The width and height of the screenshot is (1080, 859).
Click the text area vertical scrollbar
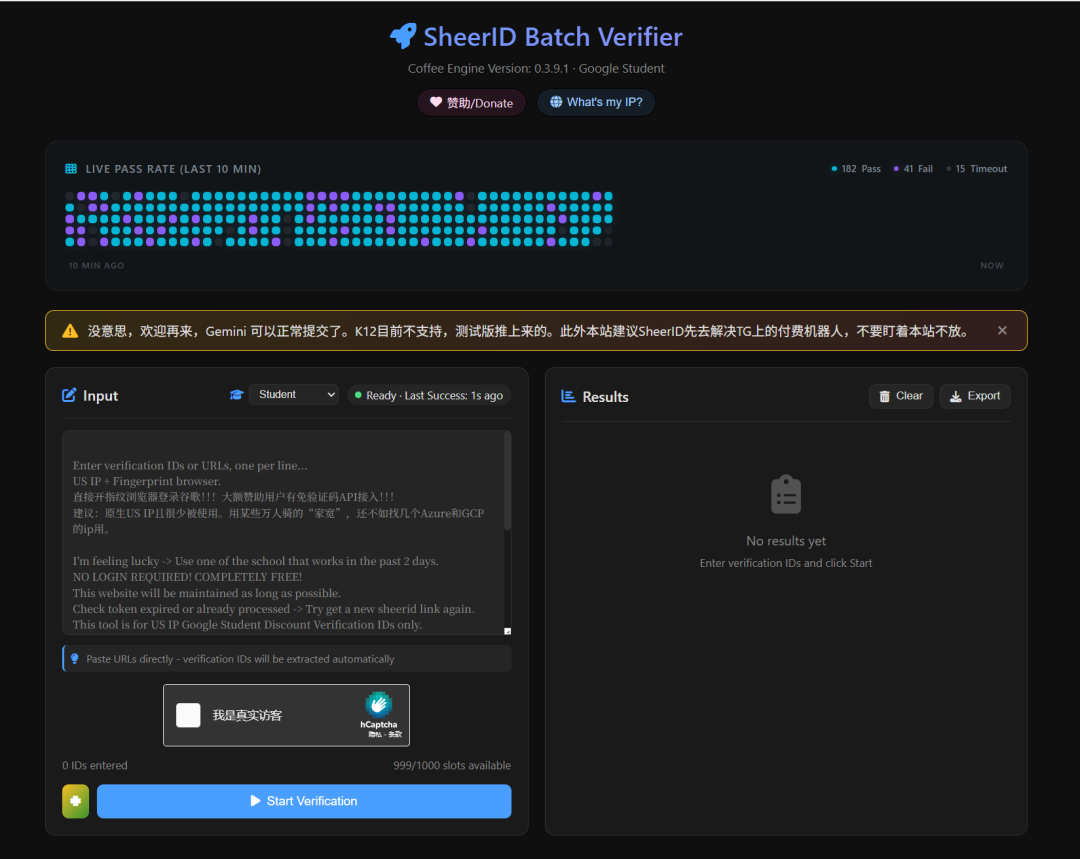coord(508,482)
